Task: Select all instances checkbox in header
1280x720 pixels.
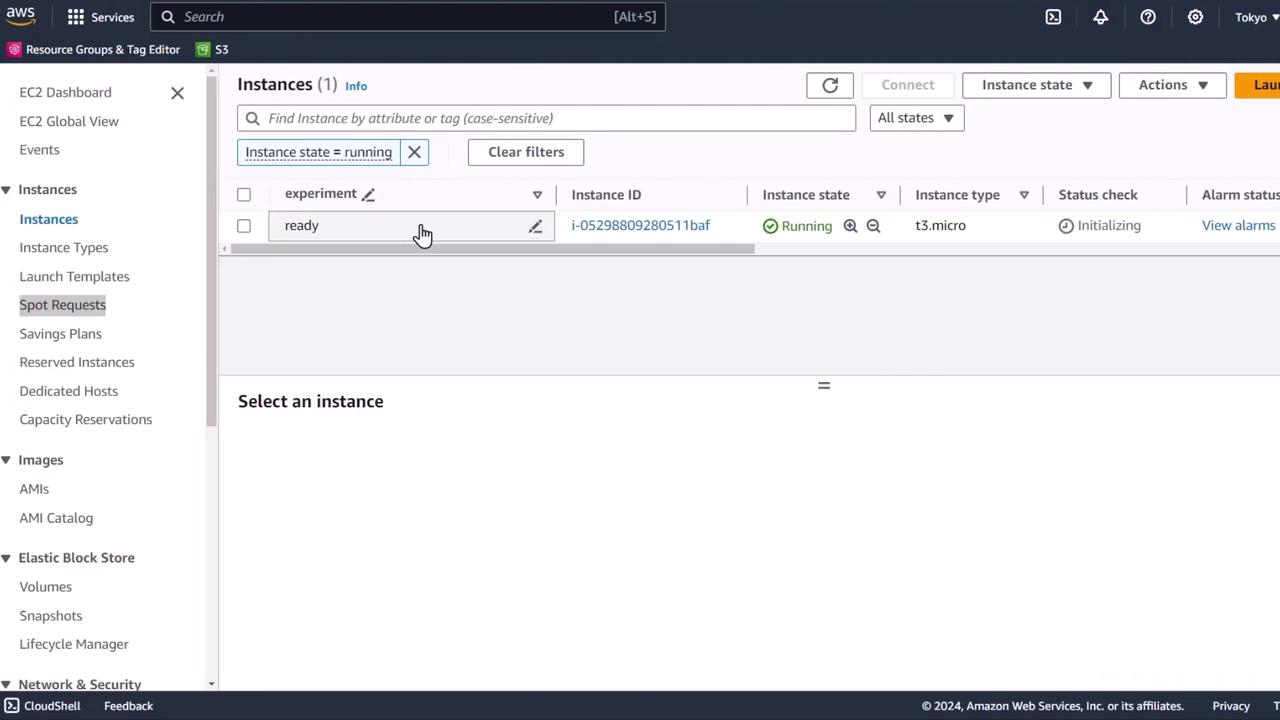Action: coord(244,194)
